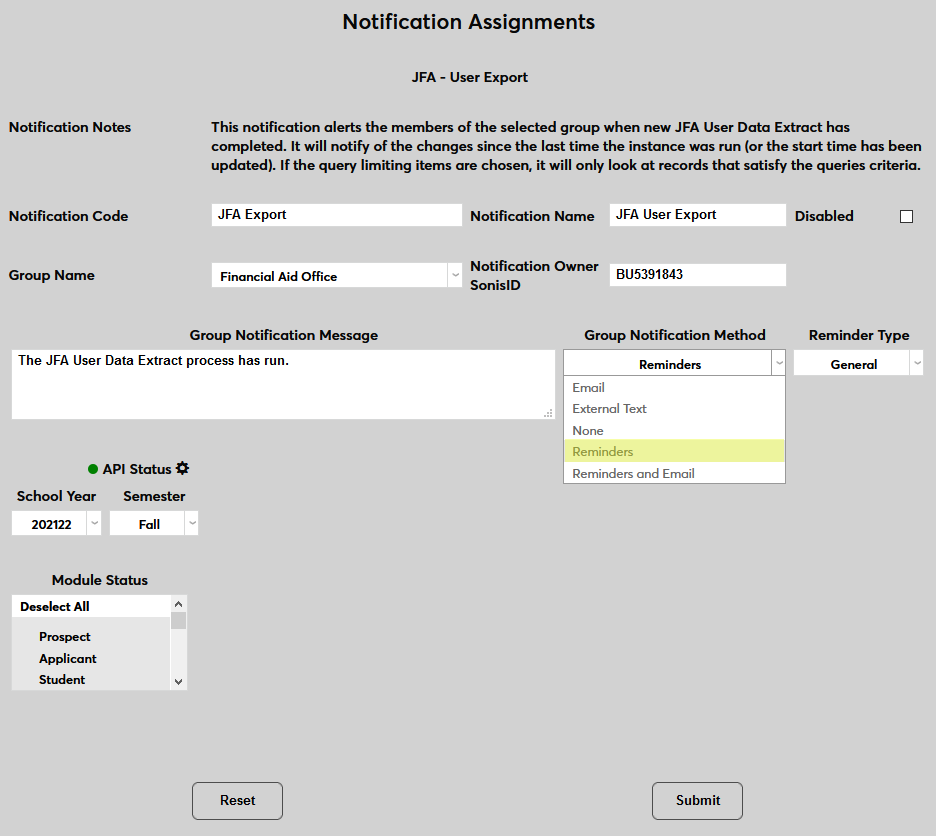936x836 pixels.
Task: Submit the notification assignment form
Action: [x=697, y=800]
